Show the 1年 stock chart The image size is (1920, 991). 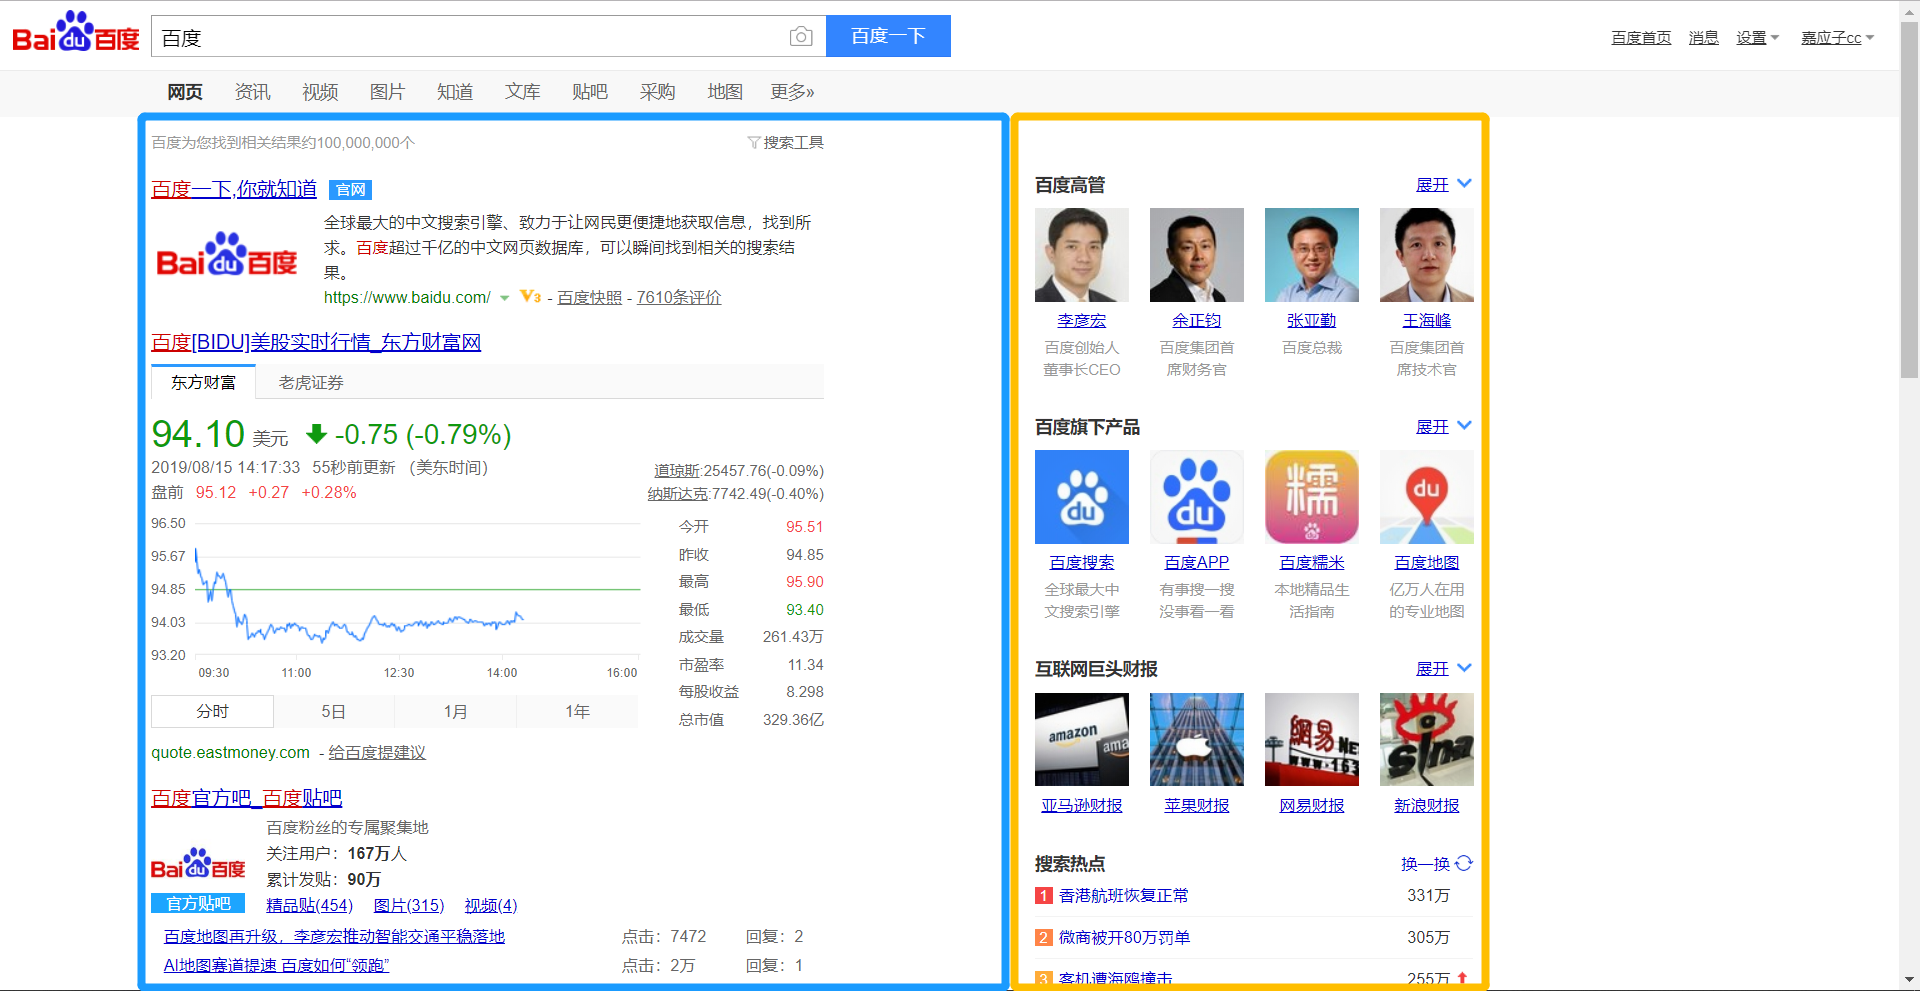pyautogui.click(x=577, y=712)
